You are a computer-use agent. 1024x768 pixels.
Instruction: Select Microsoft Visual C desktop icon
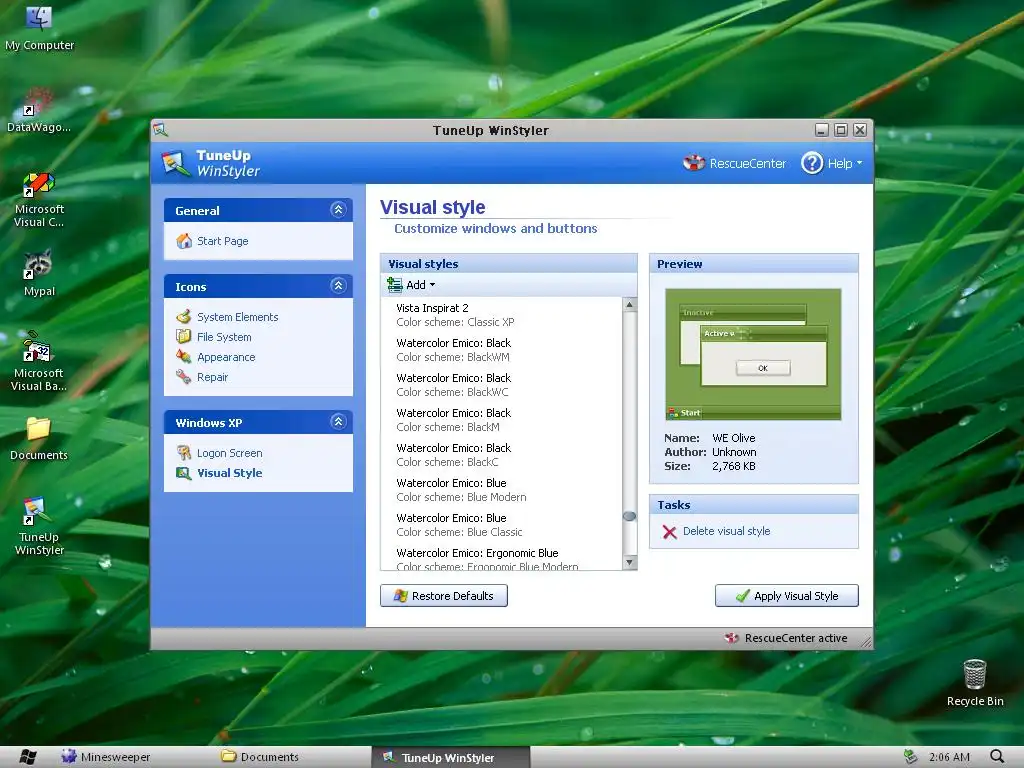(39, 199)
